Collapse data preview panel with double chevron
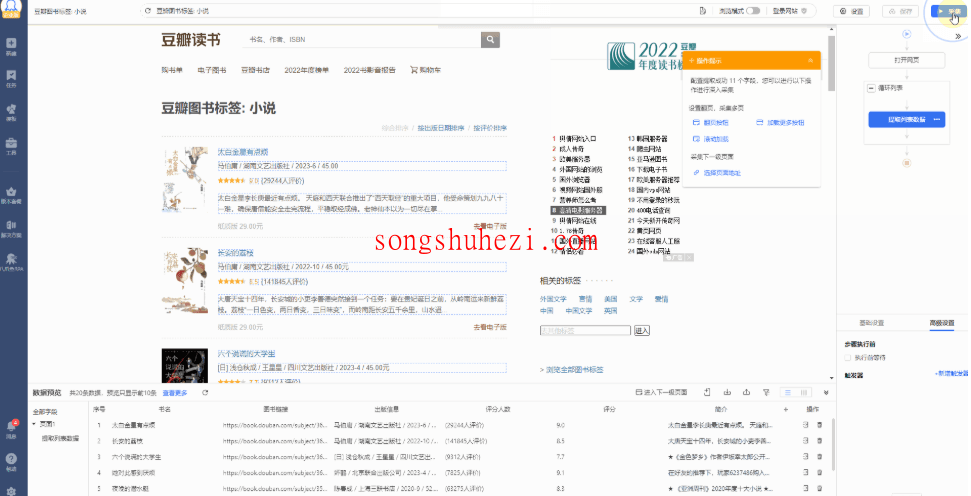971x496 pixels. [x=826, y=393]
